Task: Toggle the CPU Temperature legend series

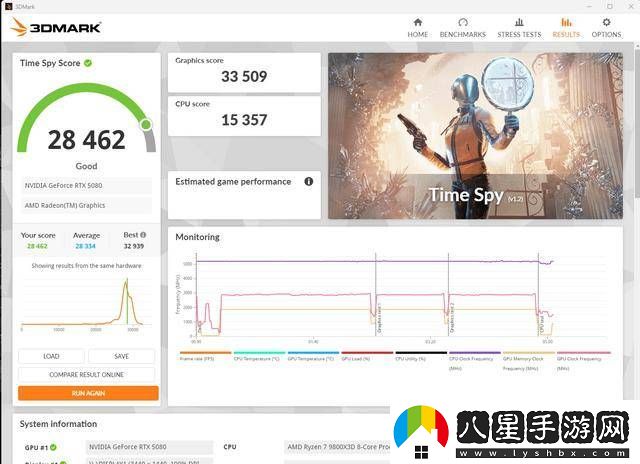Action: pyautogui.click(x=259, y=356)
